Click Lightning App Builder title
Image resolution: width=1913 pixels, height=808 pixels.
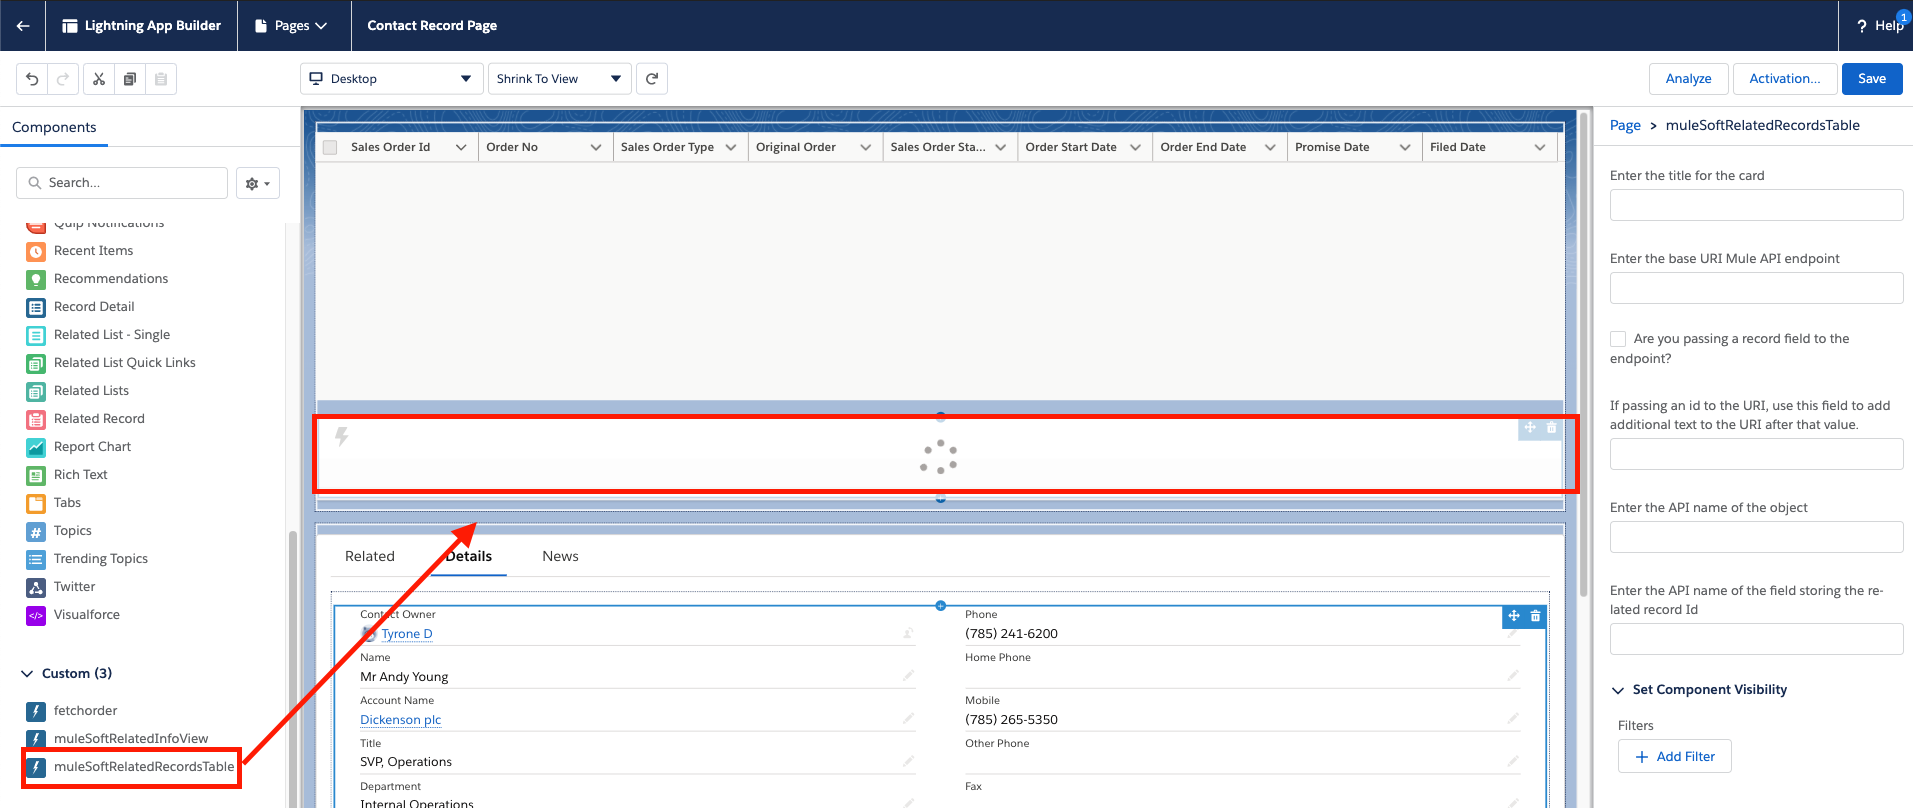click(x=153, y=26)
